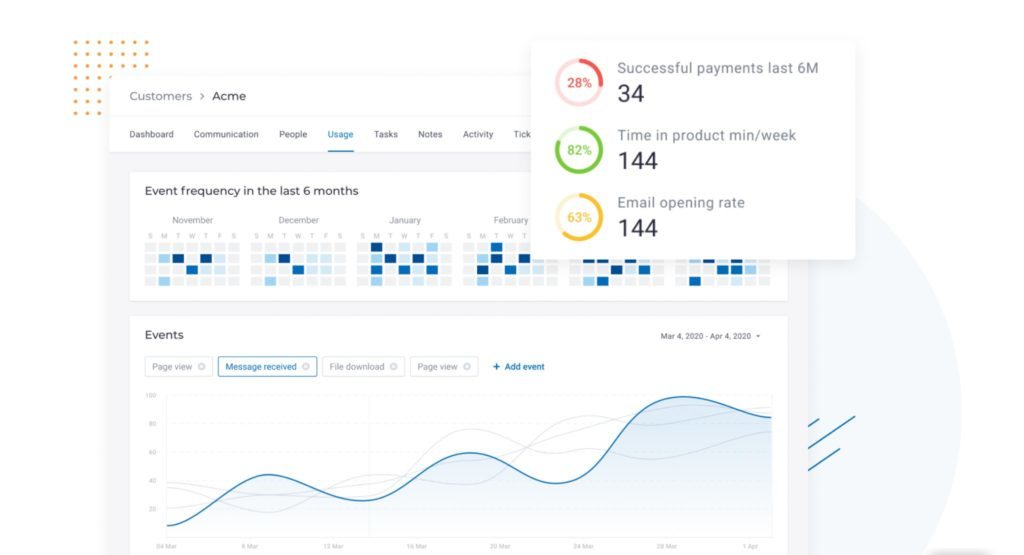
Task: Click a dark blue cell in January heatmap
Action: [x=377, y=247]
